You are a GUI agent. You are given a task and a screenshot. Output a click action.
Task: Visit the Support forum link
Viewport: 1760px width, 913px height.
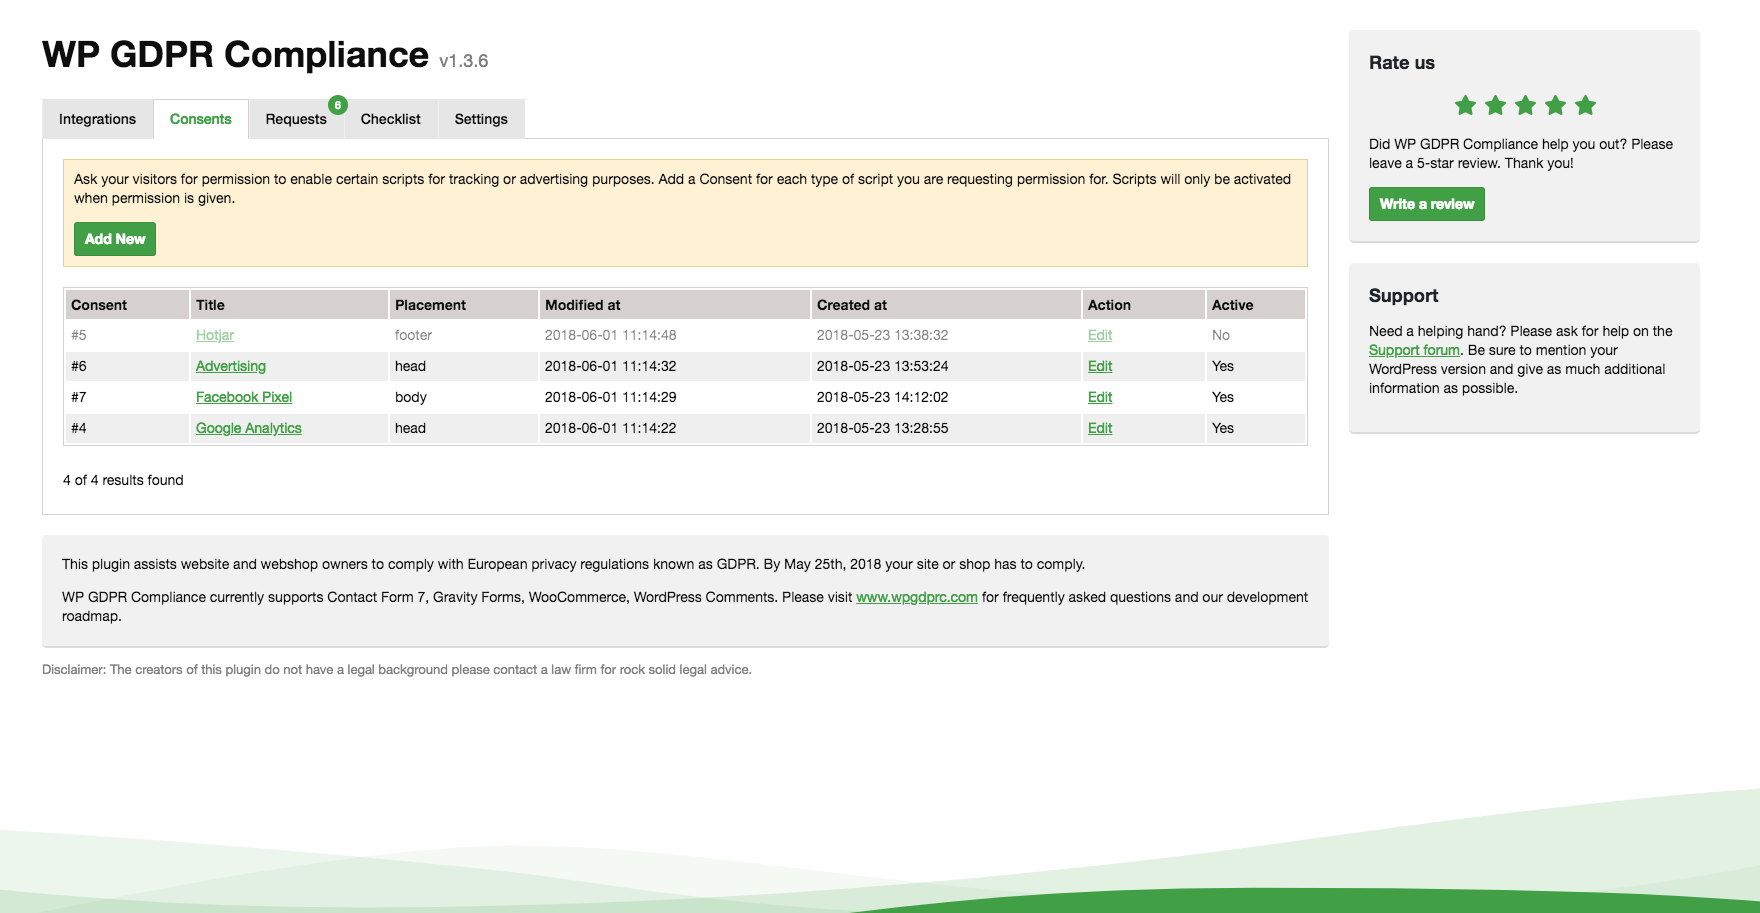(x=1414, y=350)
